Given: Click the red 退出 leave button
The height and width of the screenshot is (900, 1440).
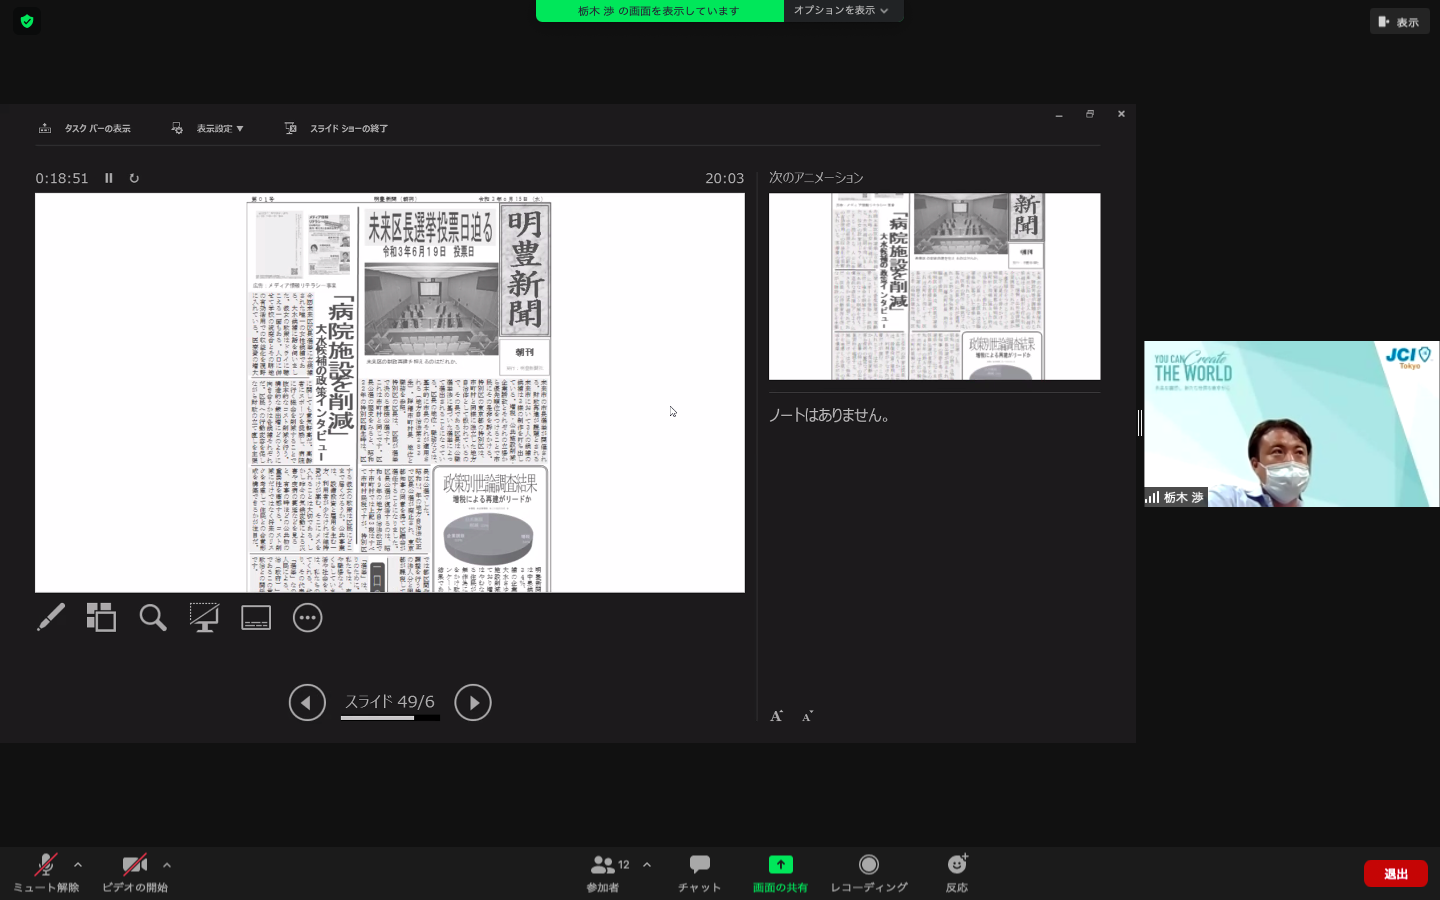Looking at the screenshot, I should click(1395, 873).
